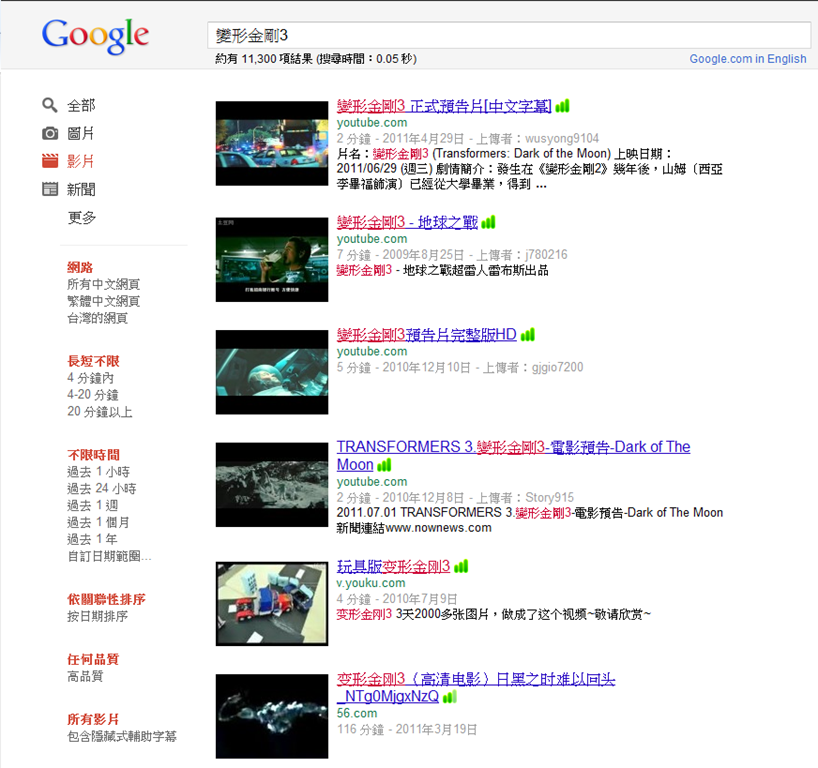Sort results 按日期排序
This screenshot has width=818, height=768.
pyautogui.click(x=97, y=616)
